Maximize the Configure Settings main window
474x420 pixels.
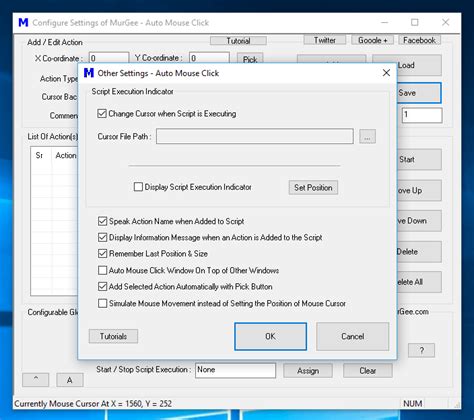pos(414,22)
